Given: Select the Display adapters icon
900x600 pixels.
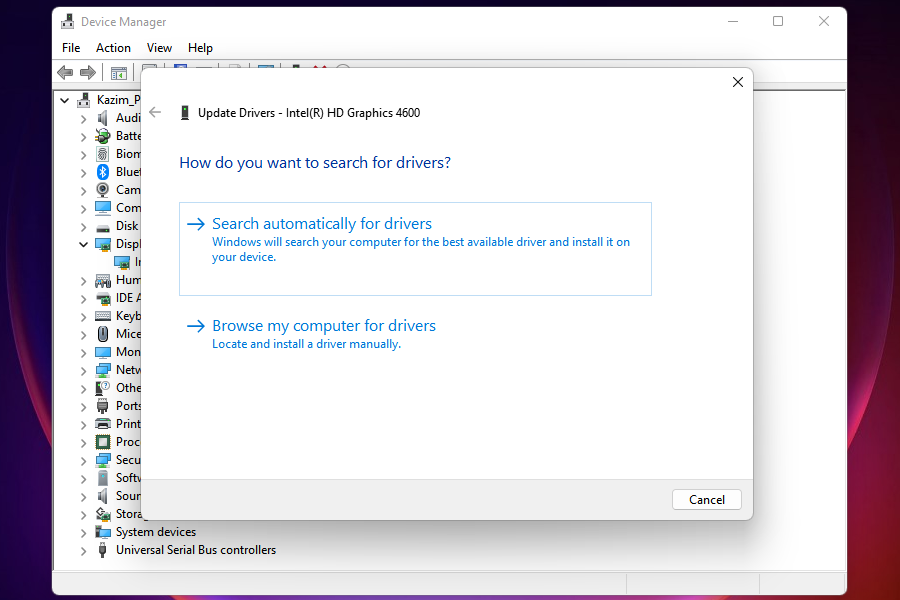Looking at the screenshot, I should [x=103, y=244].
